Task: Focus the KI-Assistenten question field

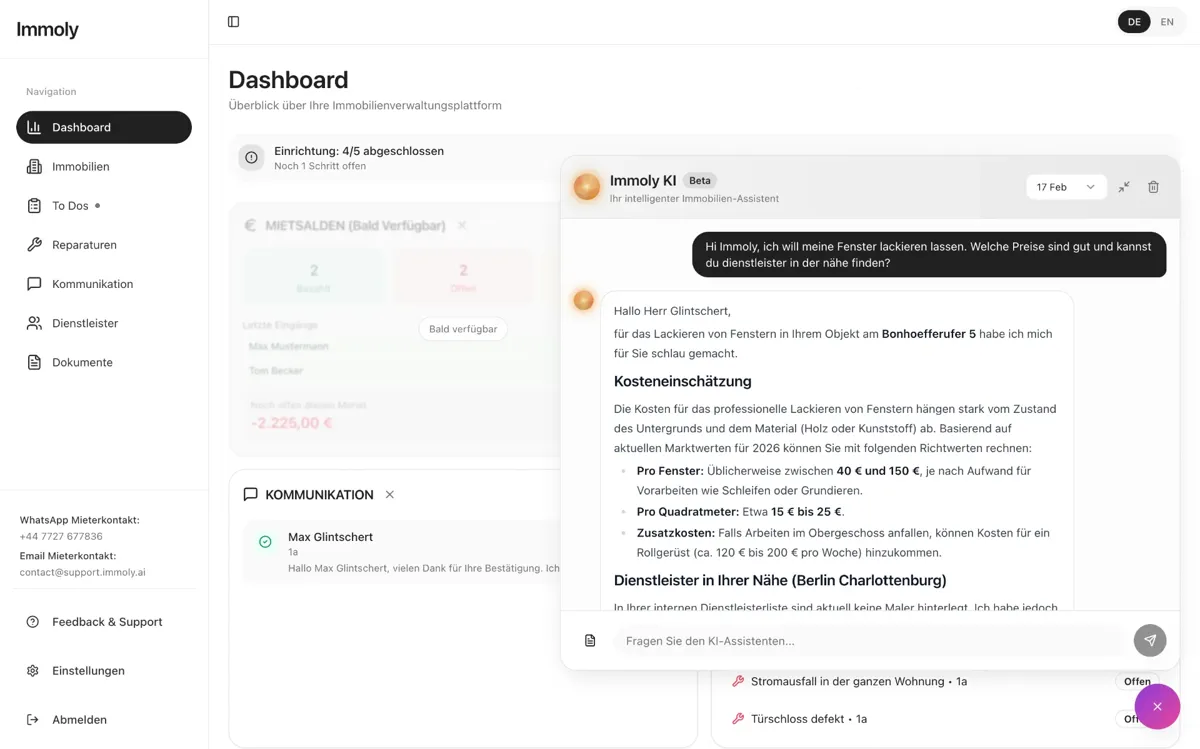Action: pos(868,641)
